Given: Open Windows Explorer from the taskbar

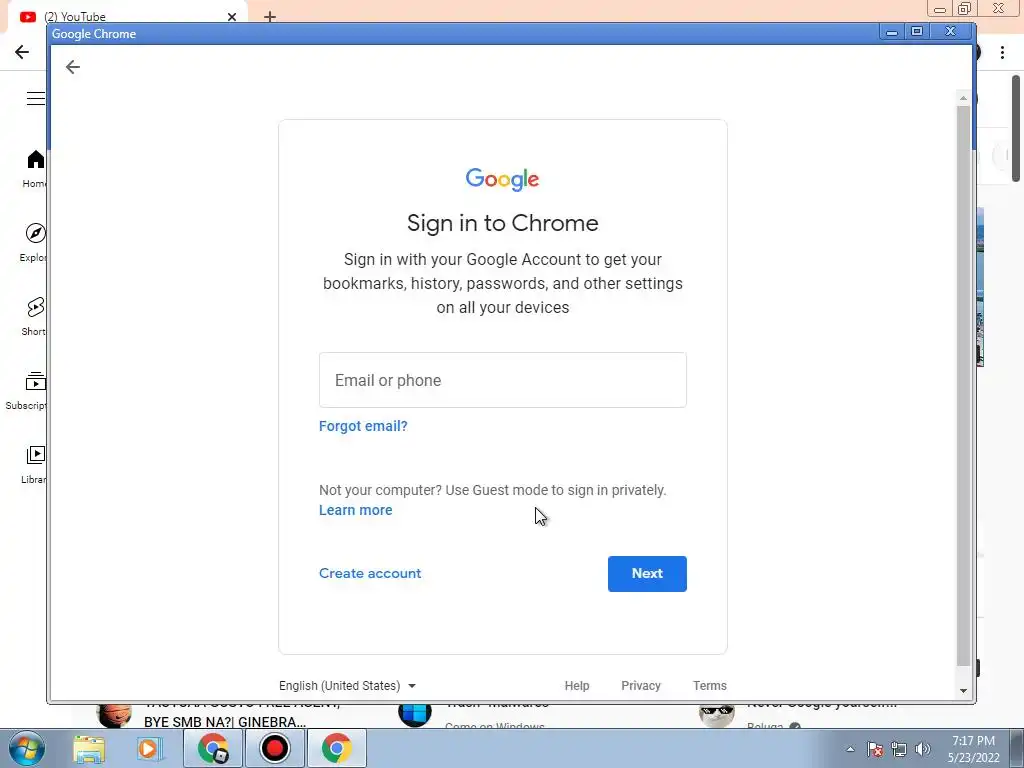Looking at the screenshot, I should click(x=89, y=748).
